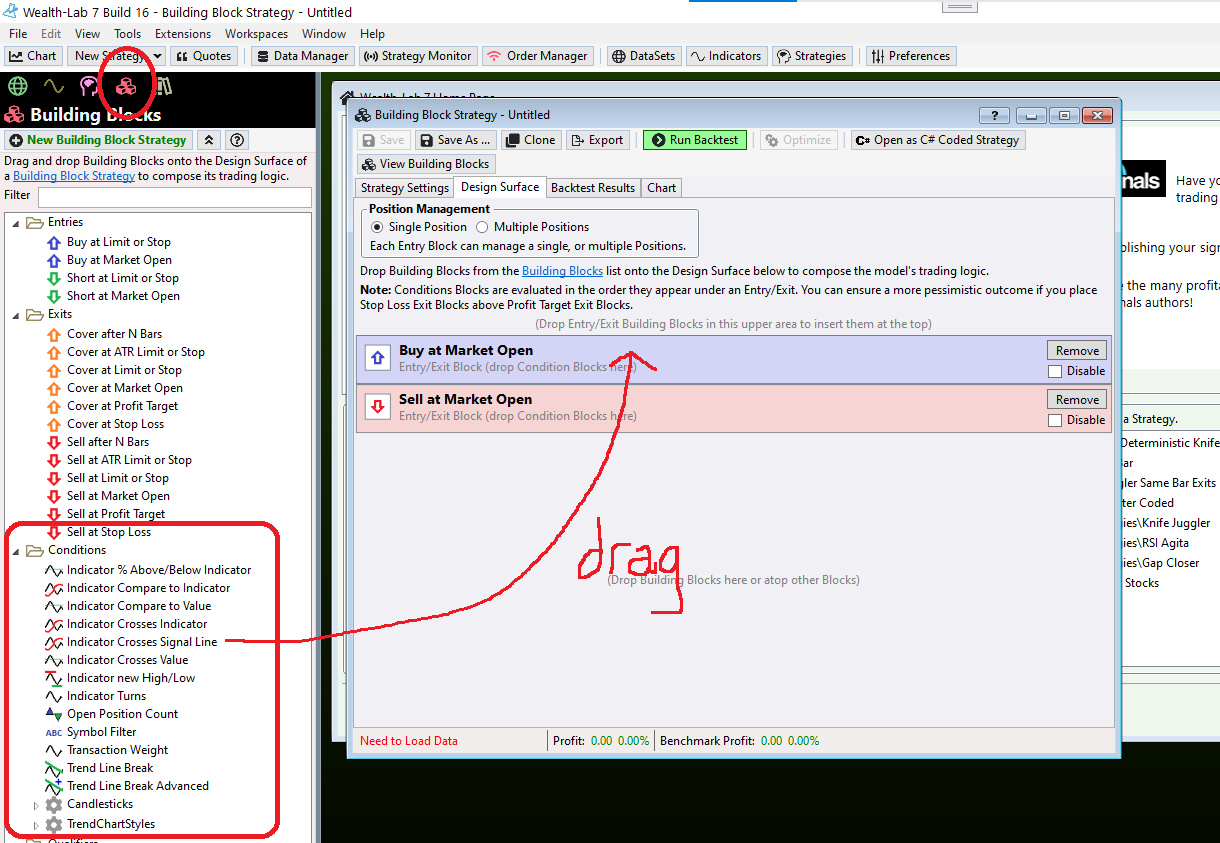The width and height of the screenshot is (1220, 843).
Task: Click the Strategies toolbar button
Action: click(811, 56)
